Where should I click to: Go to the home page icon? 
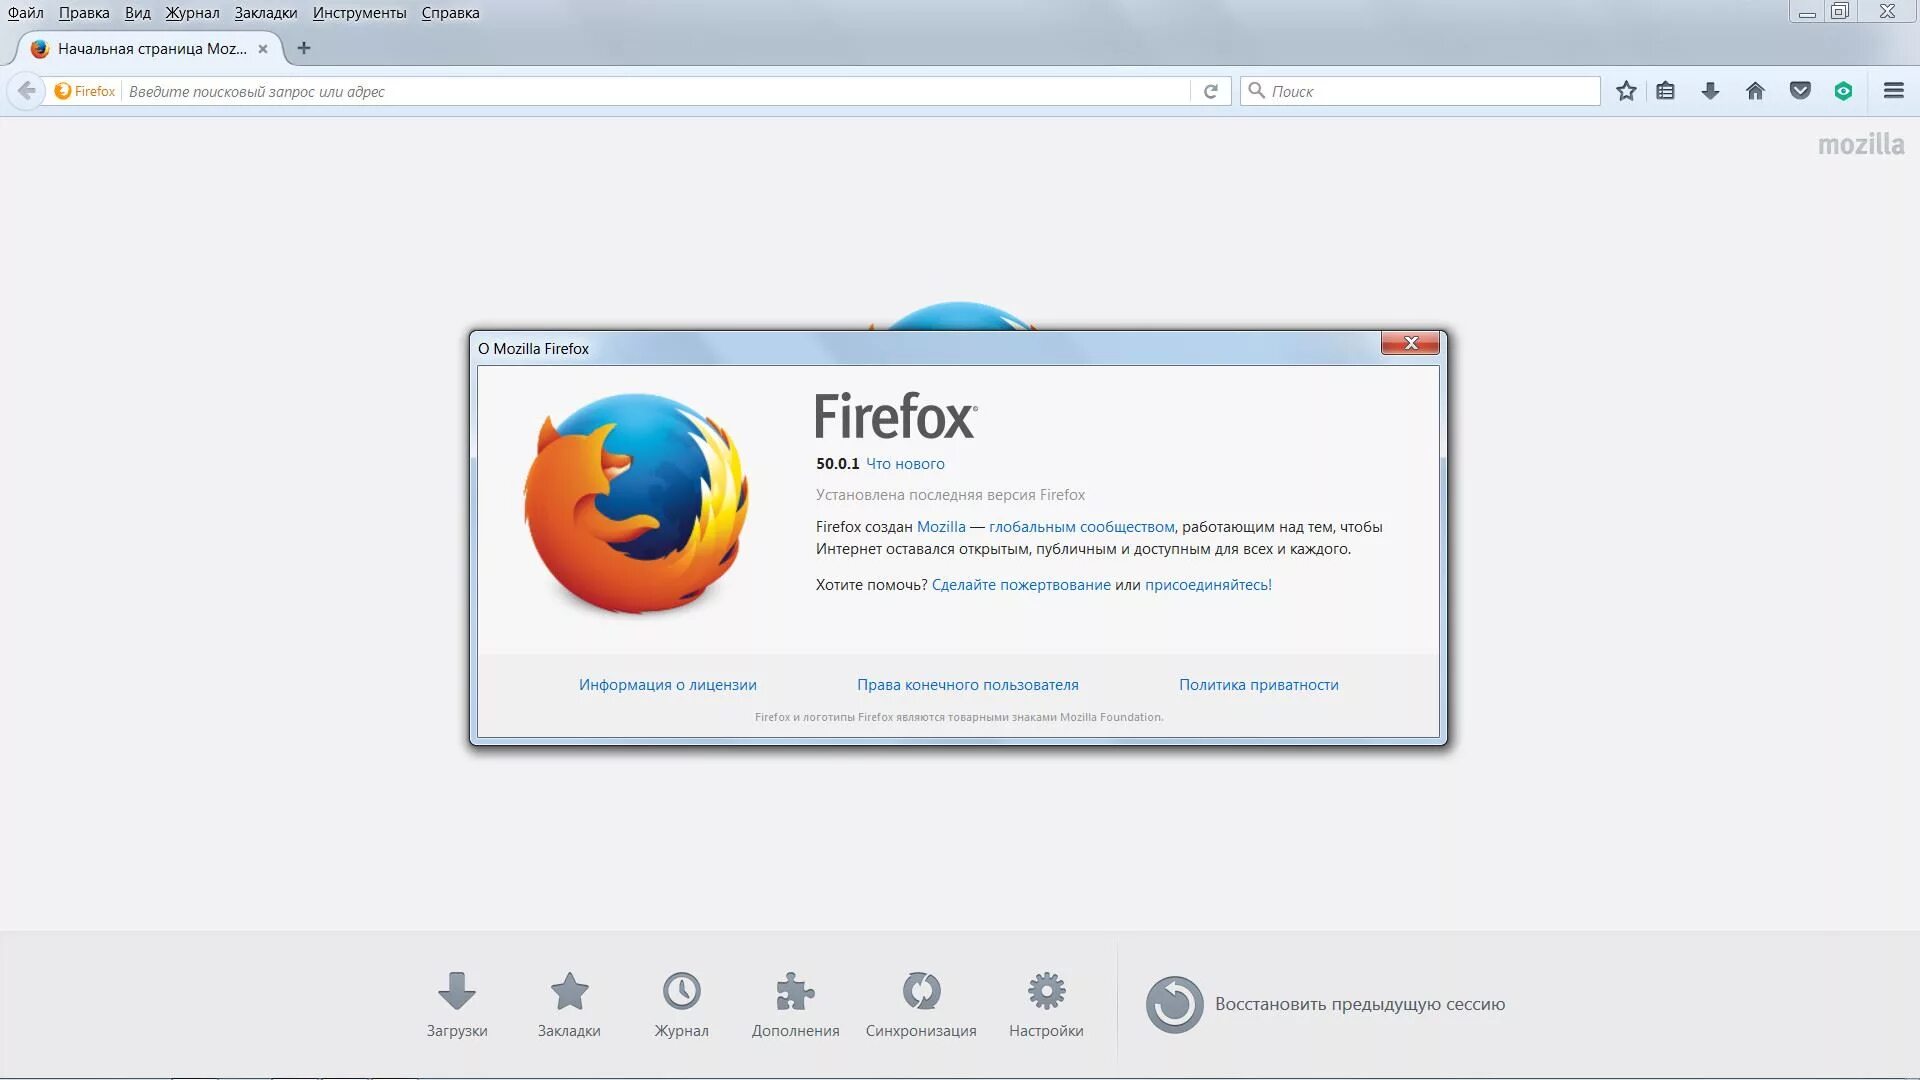(x=1755, y=91)
